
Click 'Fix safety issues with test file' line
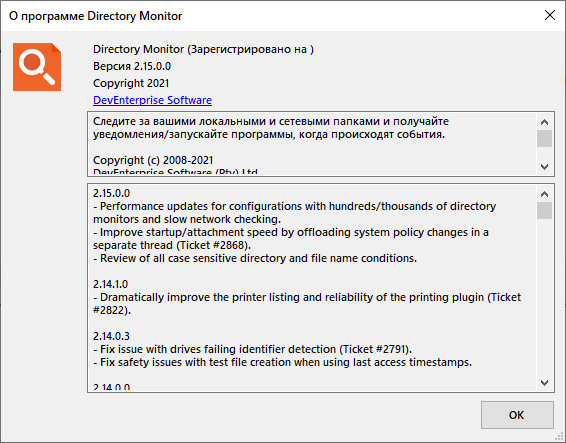(282, 362)
